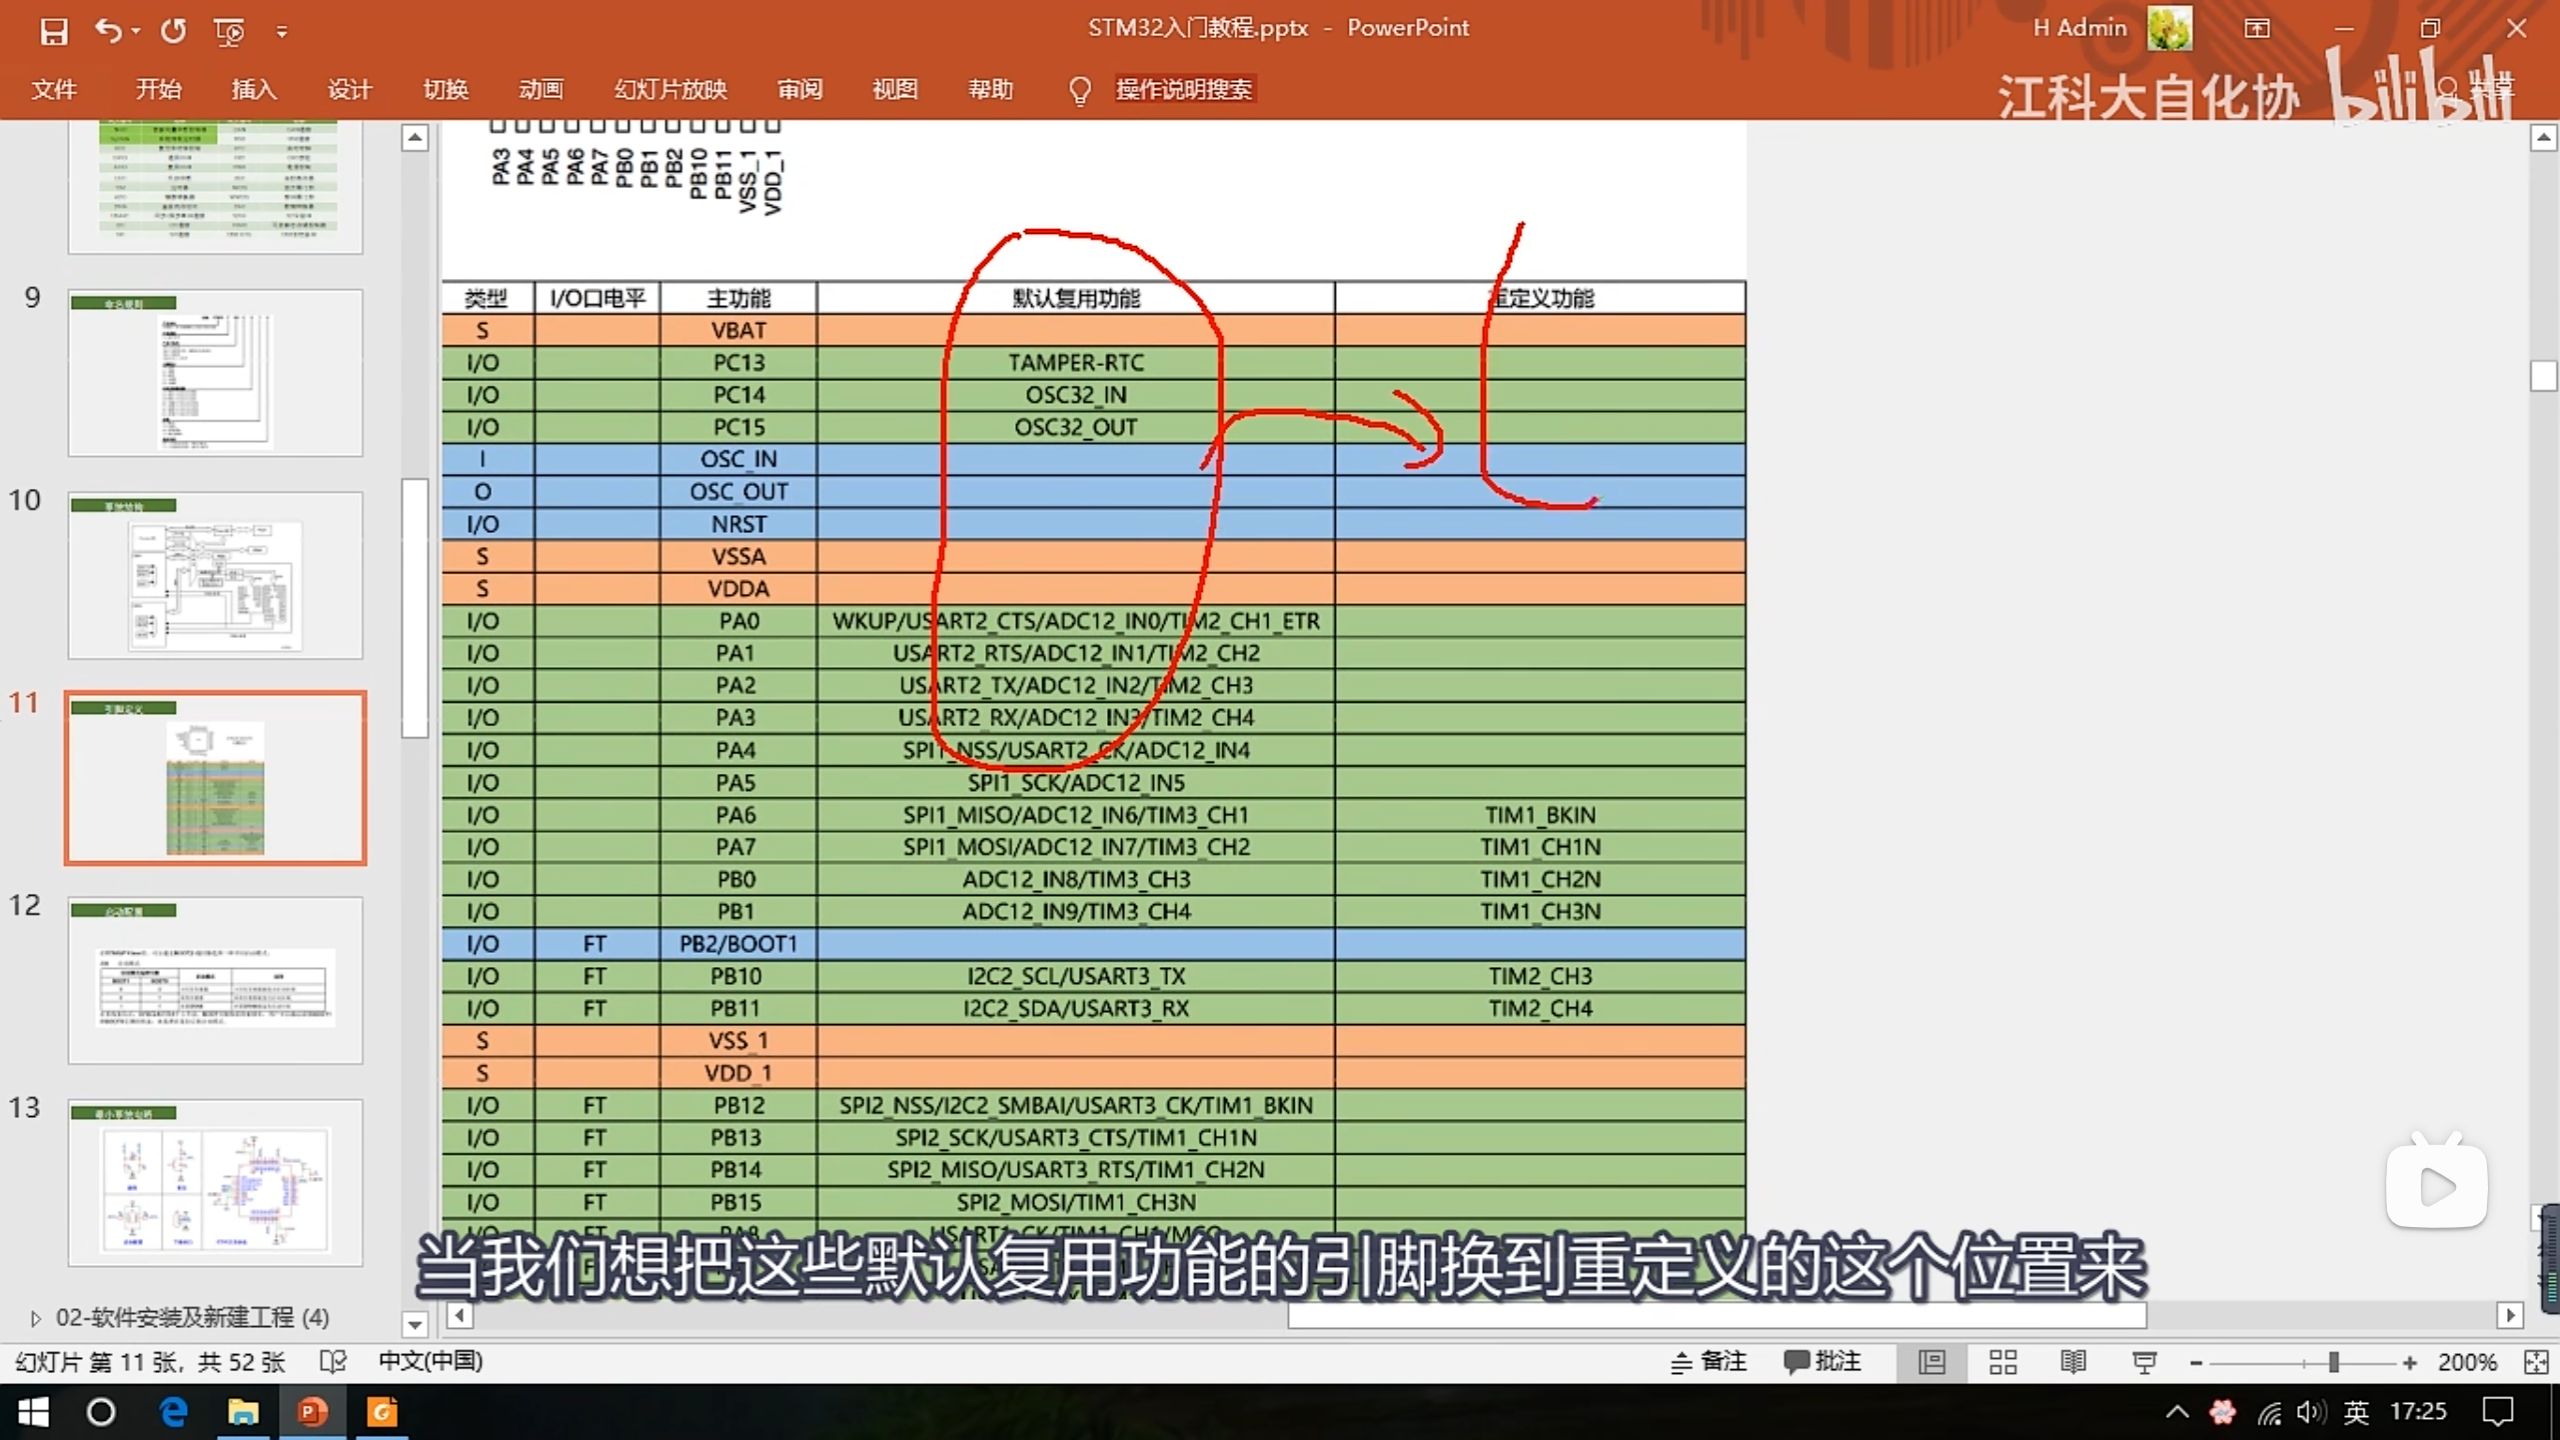
Task: Click the Repeat/Redo icon
Action: [174, 30]
